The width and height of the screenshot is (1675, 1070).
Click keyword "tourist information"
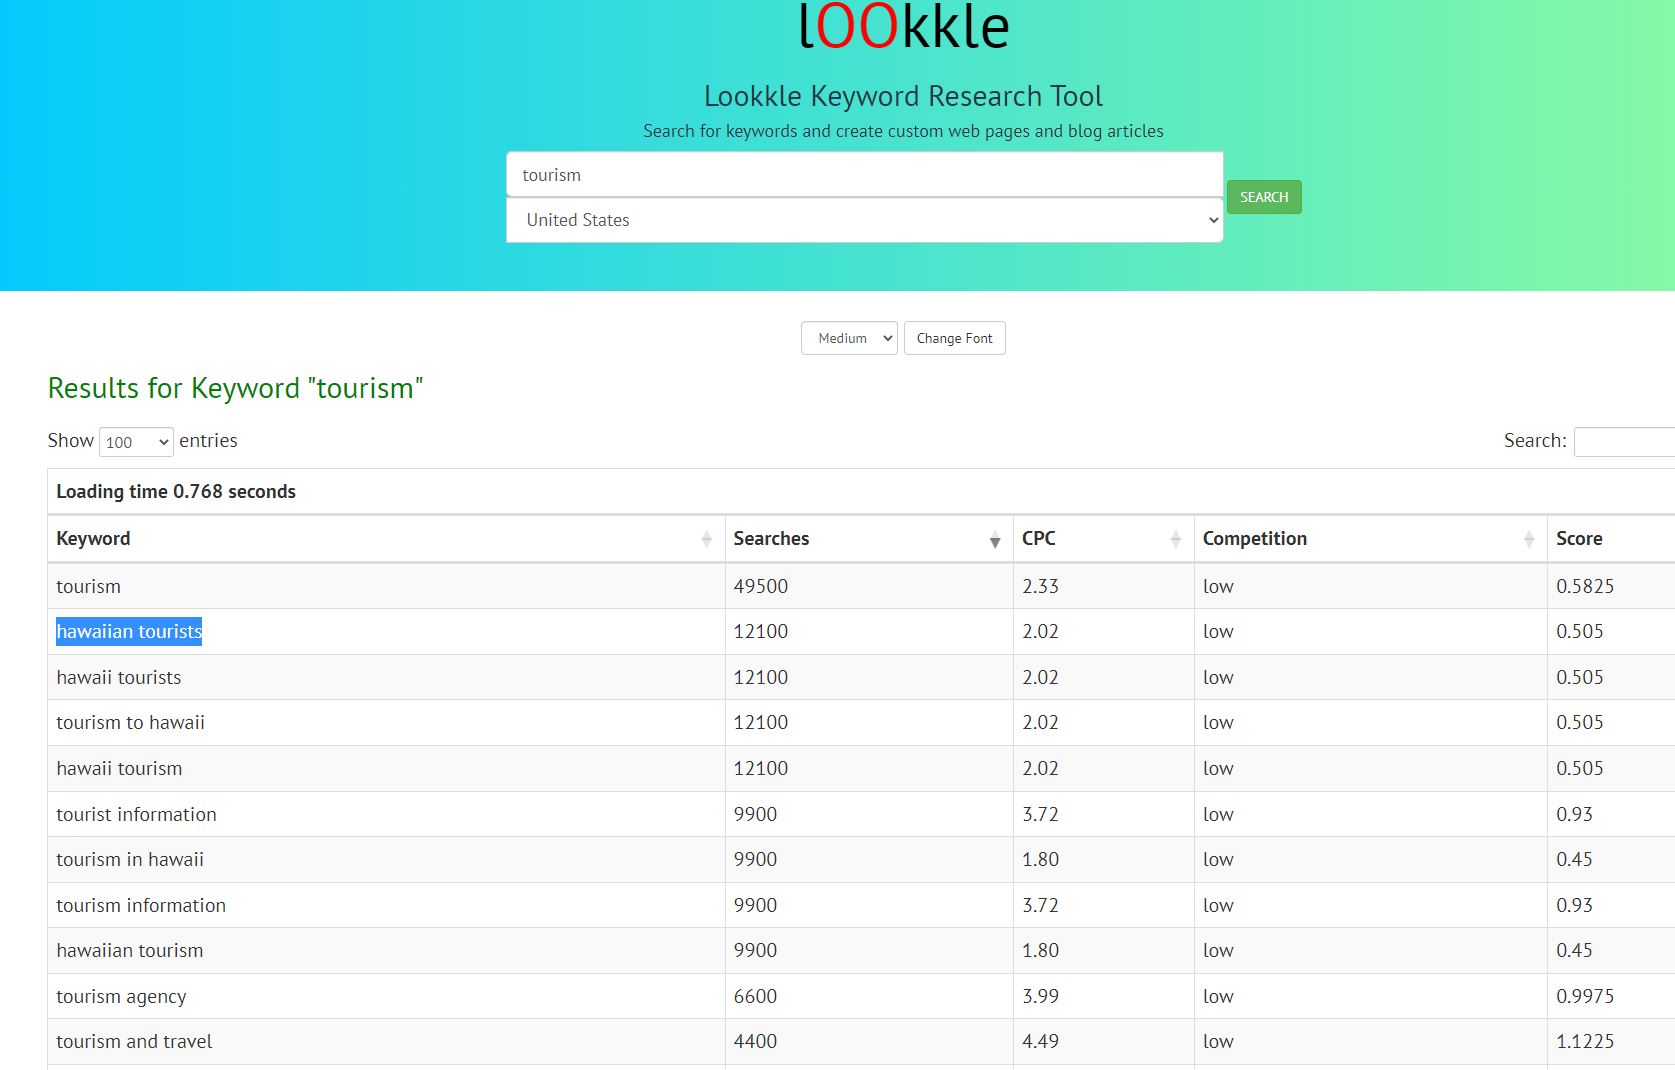(x=136, y=814)
